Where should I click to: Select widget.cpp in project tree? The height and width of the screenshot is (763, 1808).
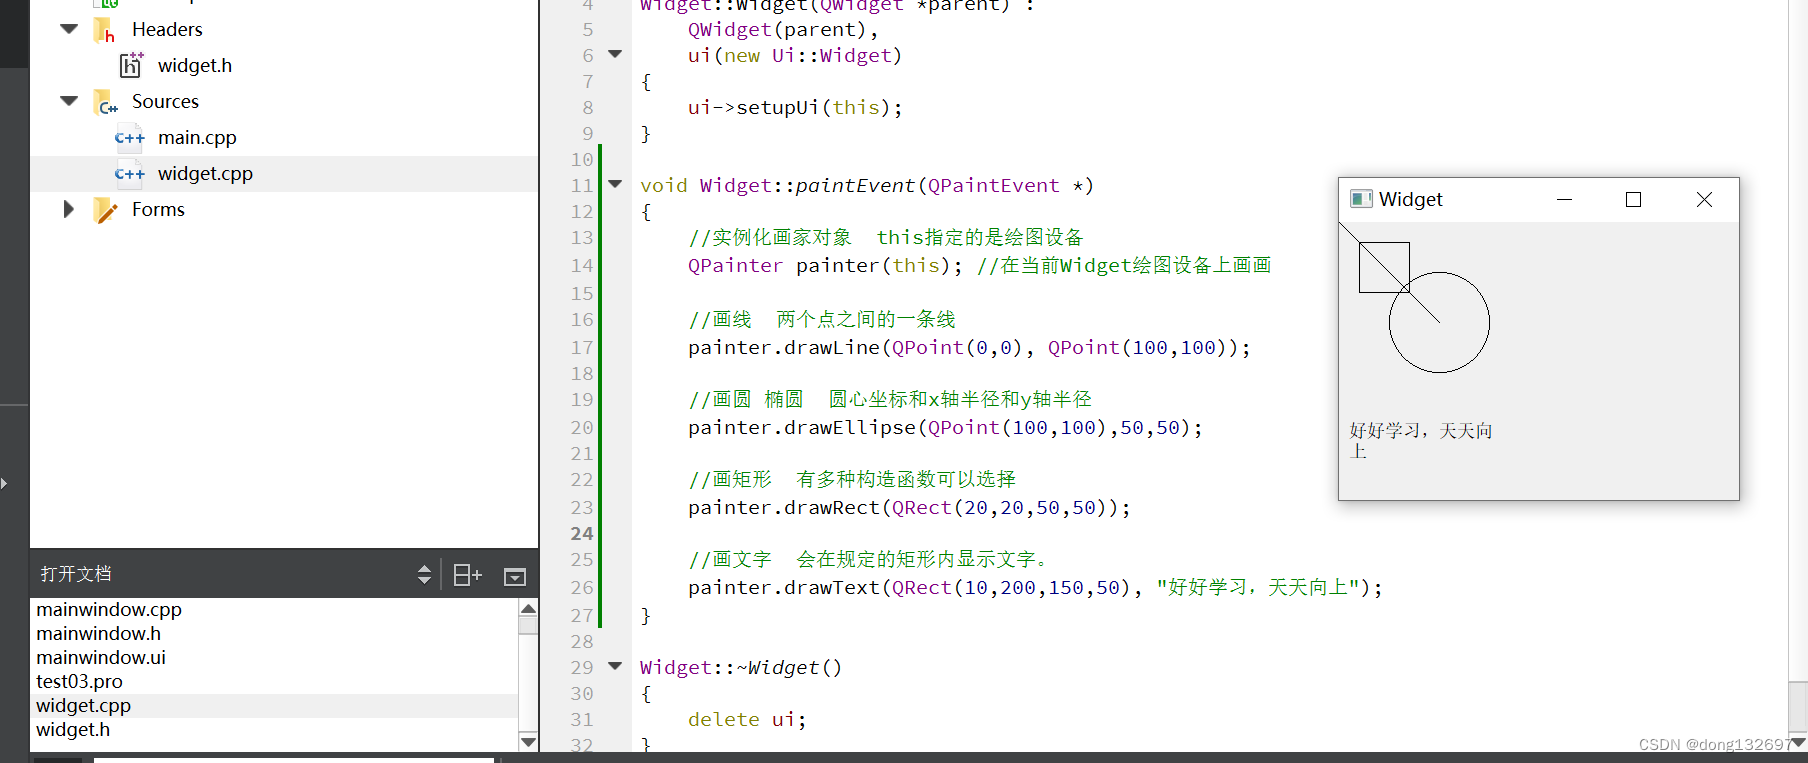click(x=205, y=173)
